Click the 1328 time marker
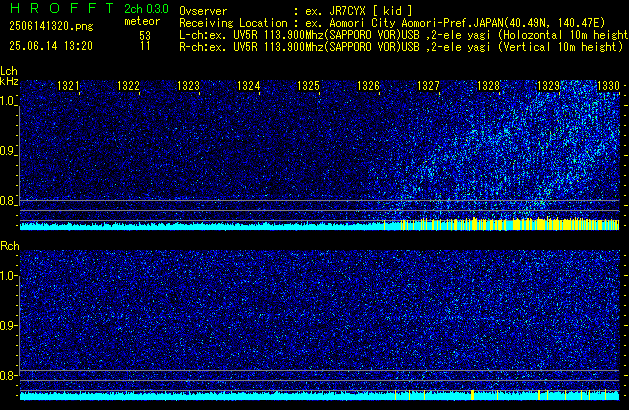The width and height of the screenshot is (629, 410). [x=488, y=86]
